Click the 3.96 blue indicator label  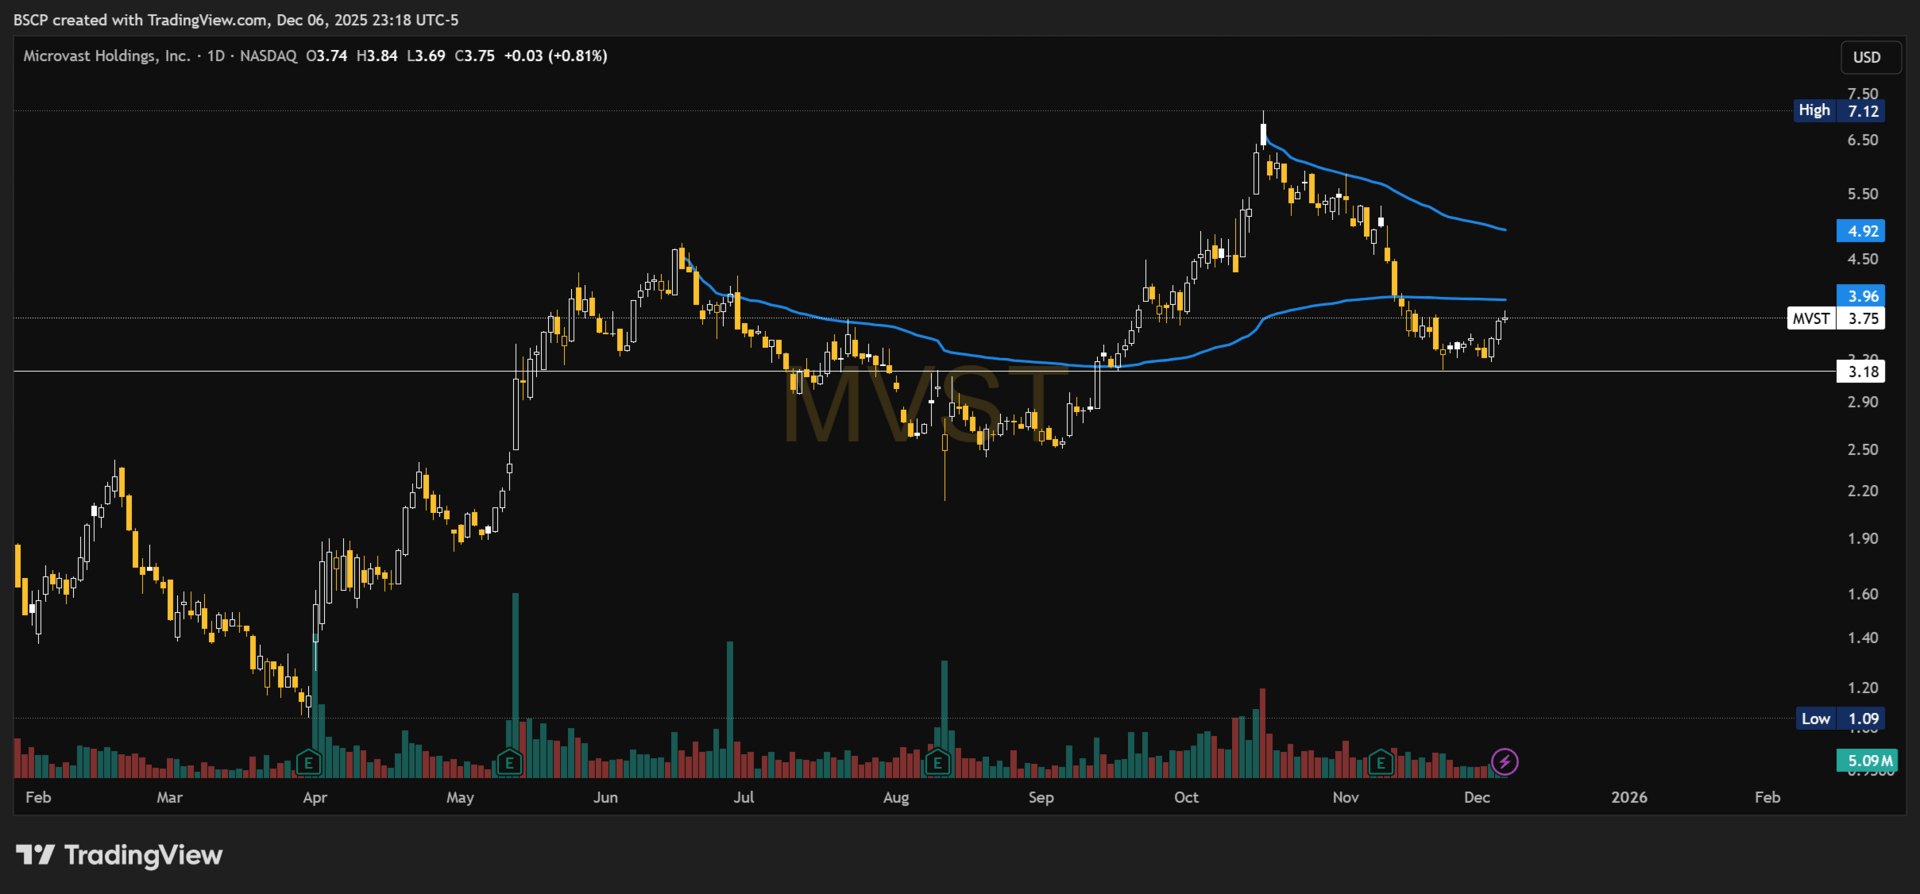tap(1861, 296)
